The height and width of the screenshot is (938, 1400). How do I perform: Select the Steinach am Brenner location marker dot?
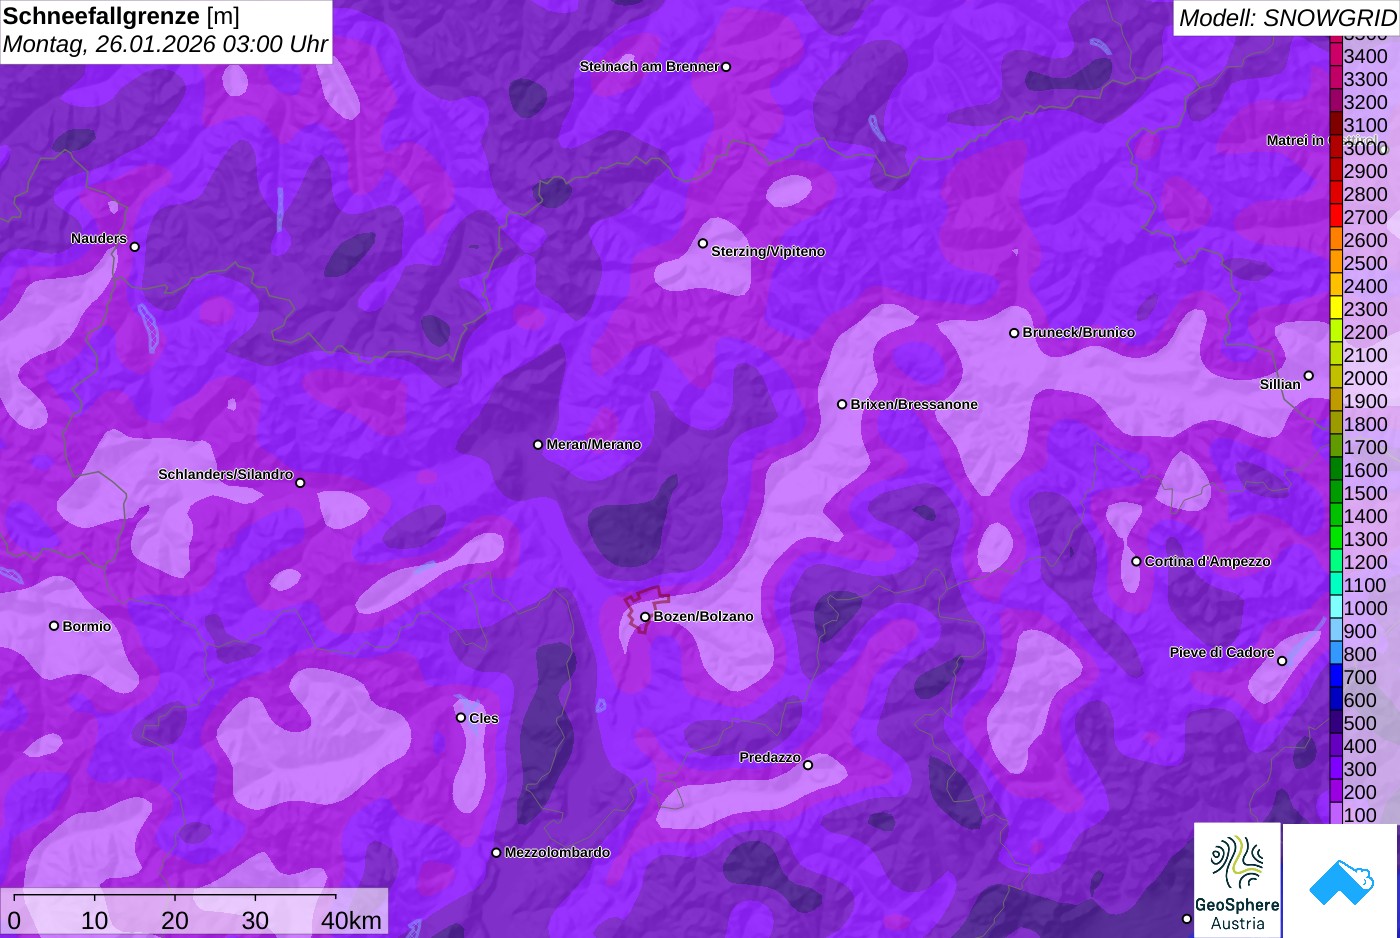(726, 67)
